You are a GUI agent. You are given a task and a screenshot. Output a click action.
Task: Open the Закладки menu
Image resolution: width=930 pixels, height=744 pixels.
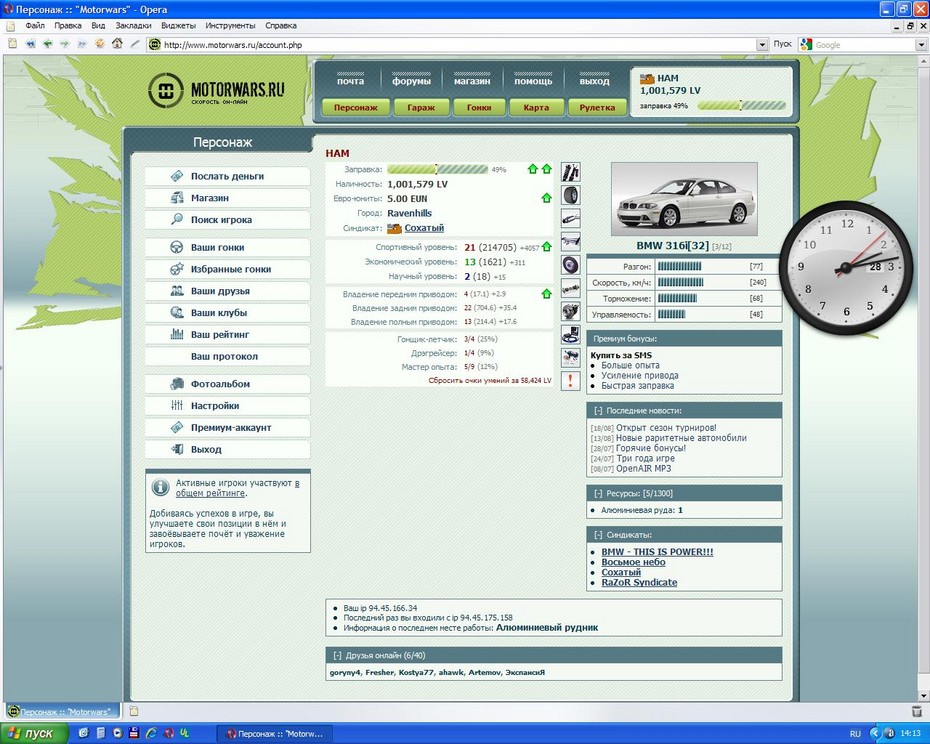click(133, 26)
